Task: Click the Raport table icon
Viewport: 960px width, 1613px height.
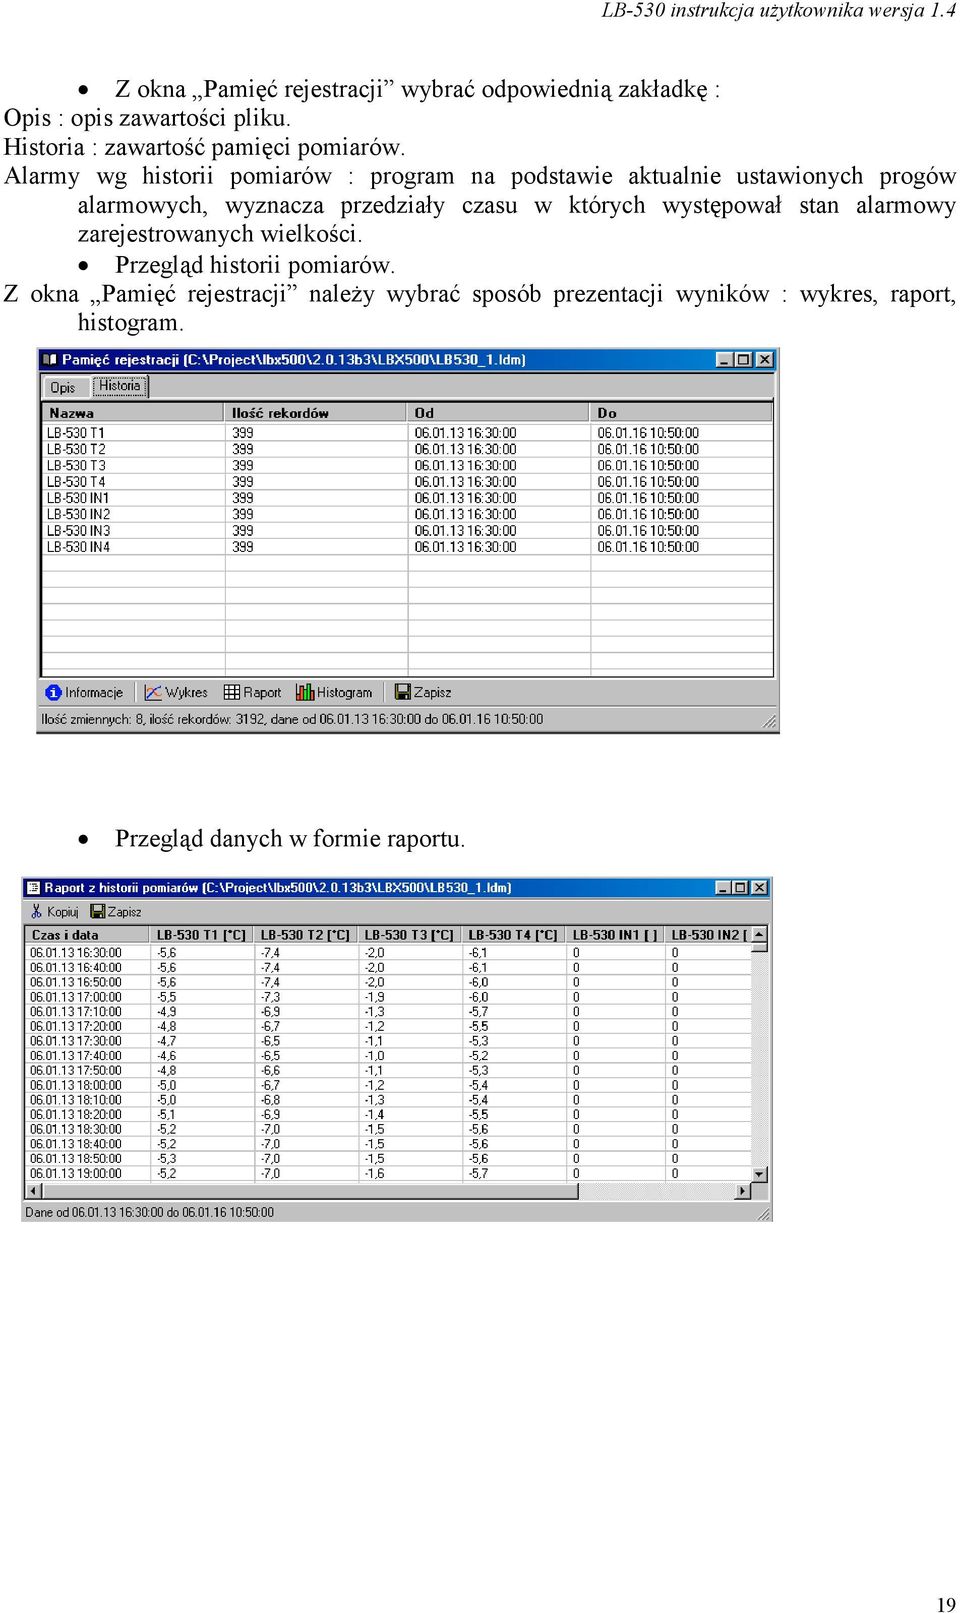Action: coord(232,692)
